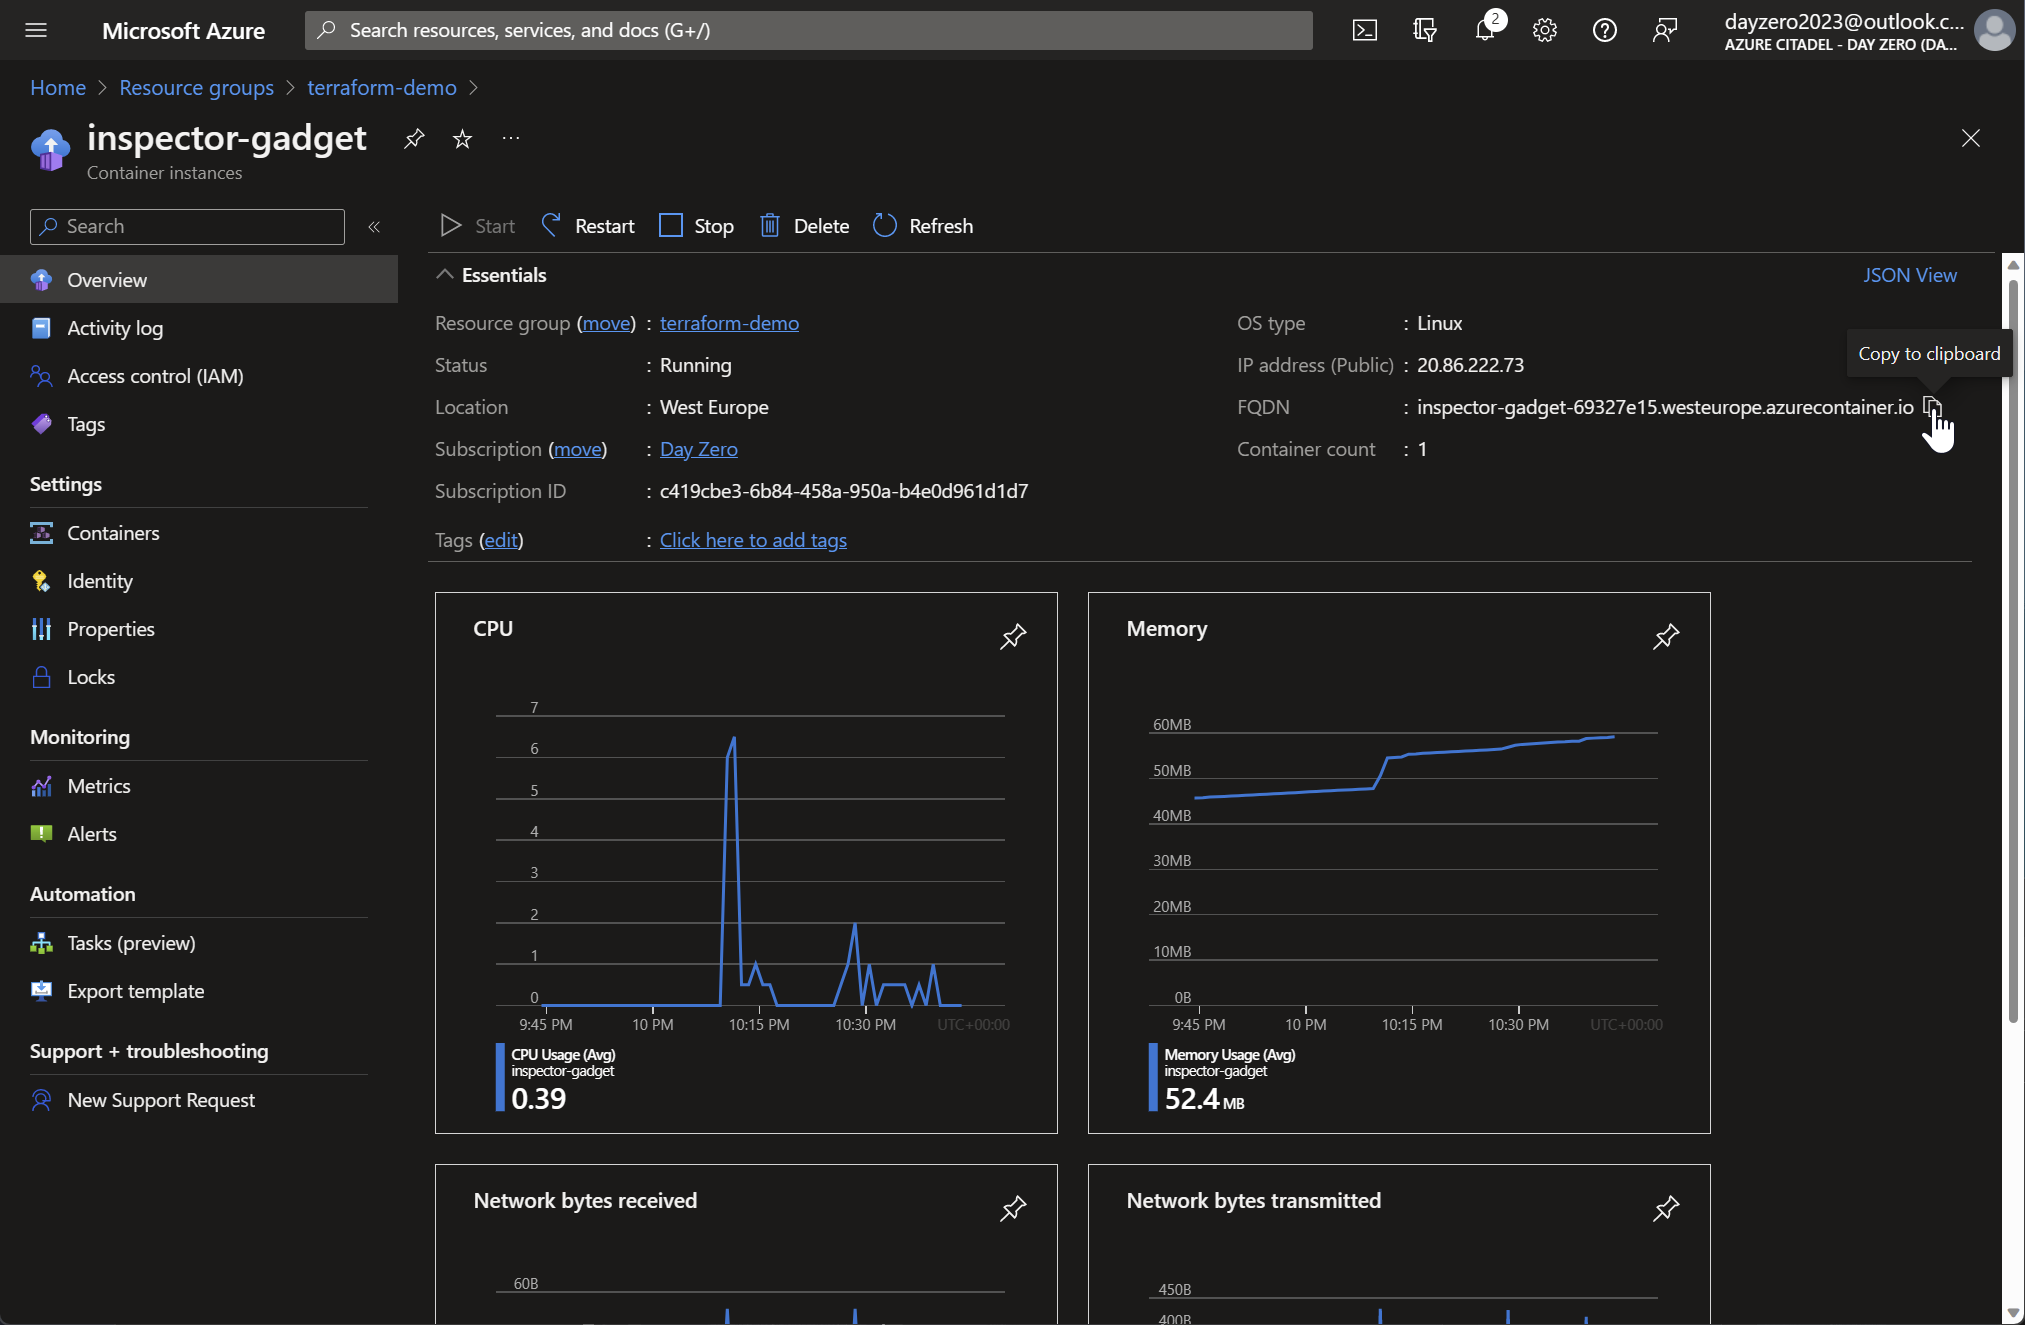Open the Directories and subscriptions filter icon
The width and height of the screenshot is (2025, 1325).
click(x=1424, y=30)
